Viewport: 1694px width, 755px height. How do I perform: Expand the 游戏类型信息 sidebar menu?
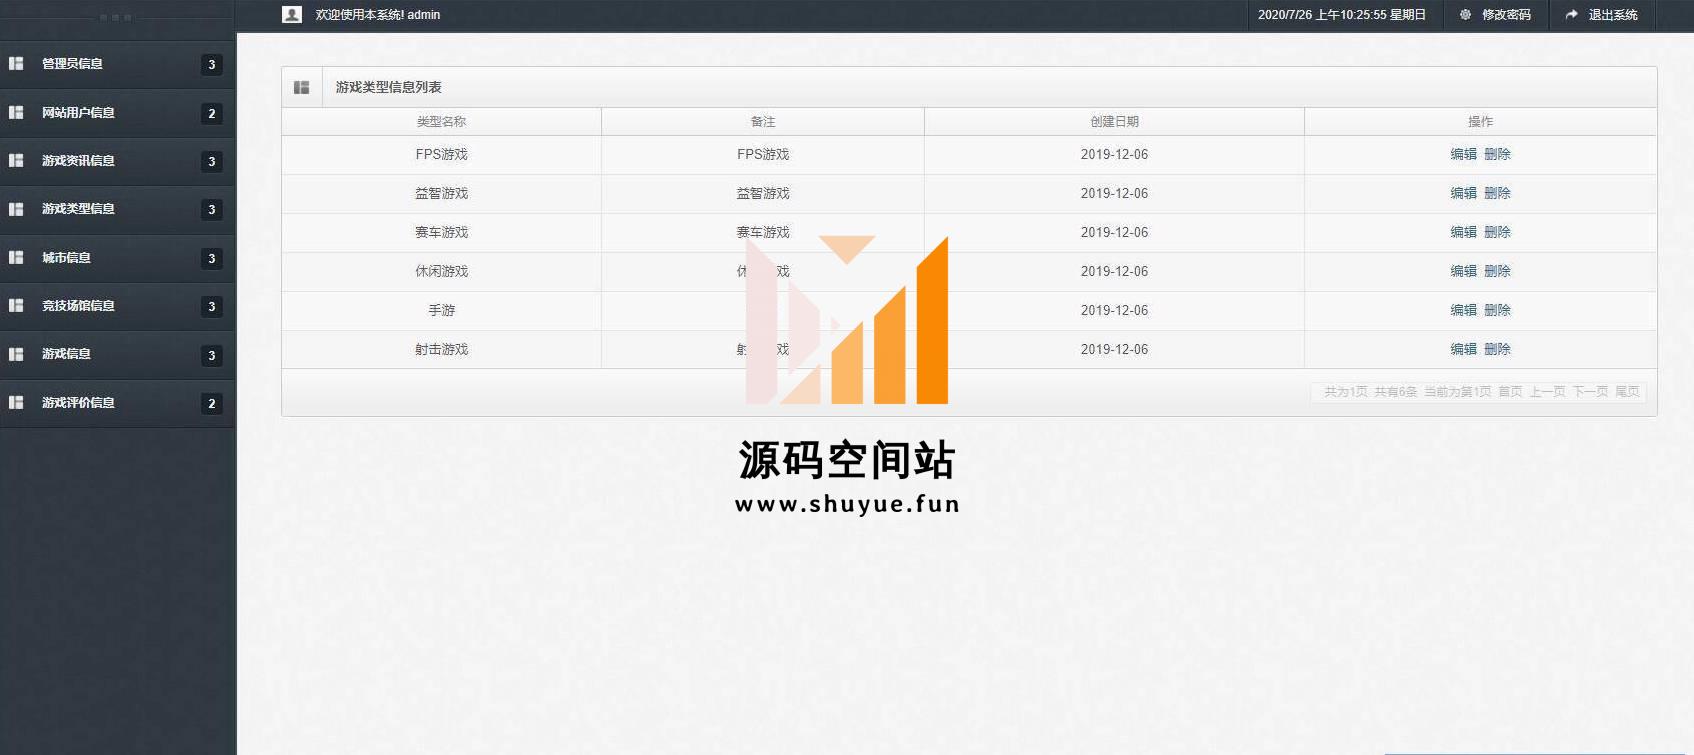[x=78, y=209]
